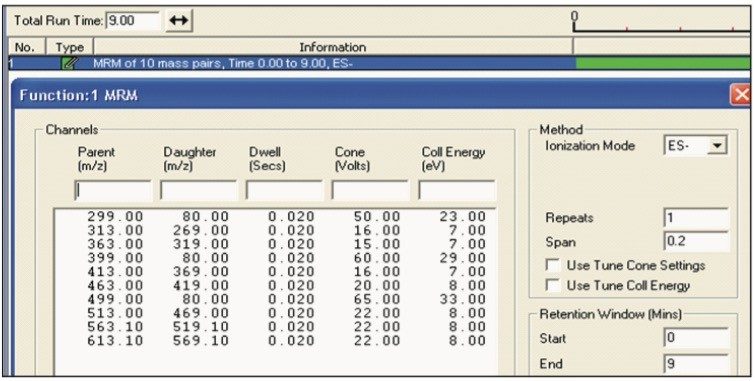Select the 413.00 parent channel row
The width and height of the screenshot is (755, 381).
tap(275, 272)
